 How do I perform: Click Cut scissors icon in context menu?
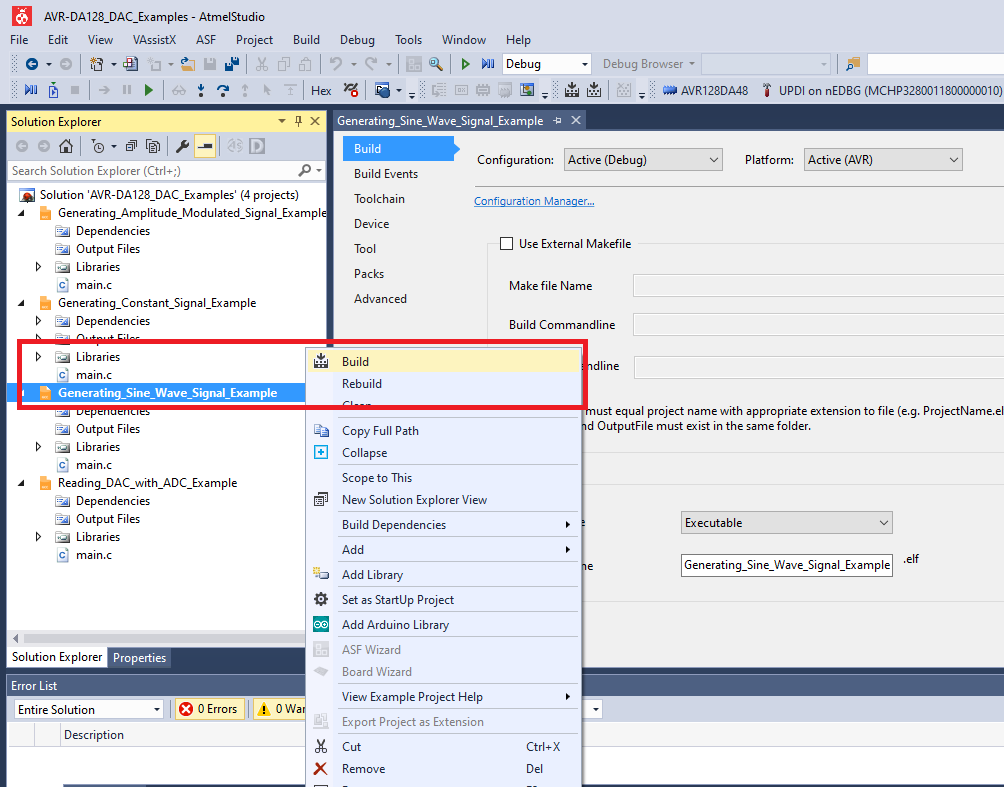click(x=321, y=747)
